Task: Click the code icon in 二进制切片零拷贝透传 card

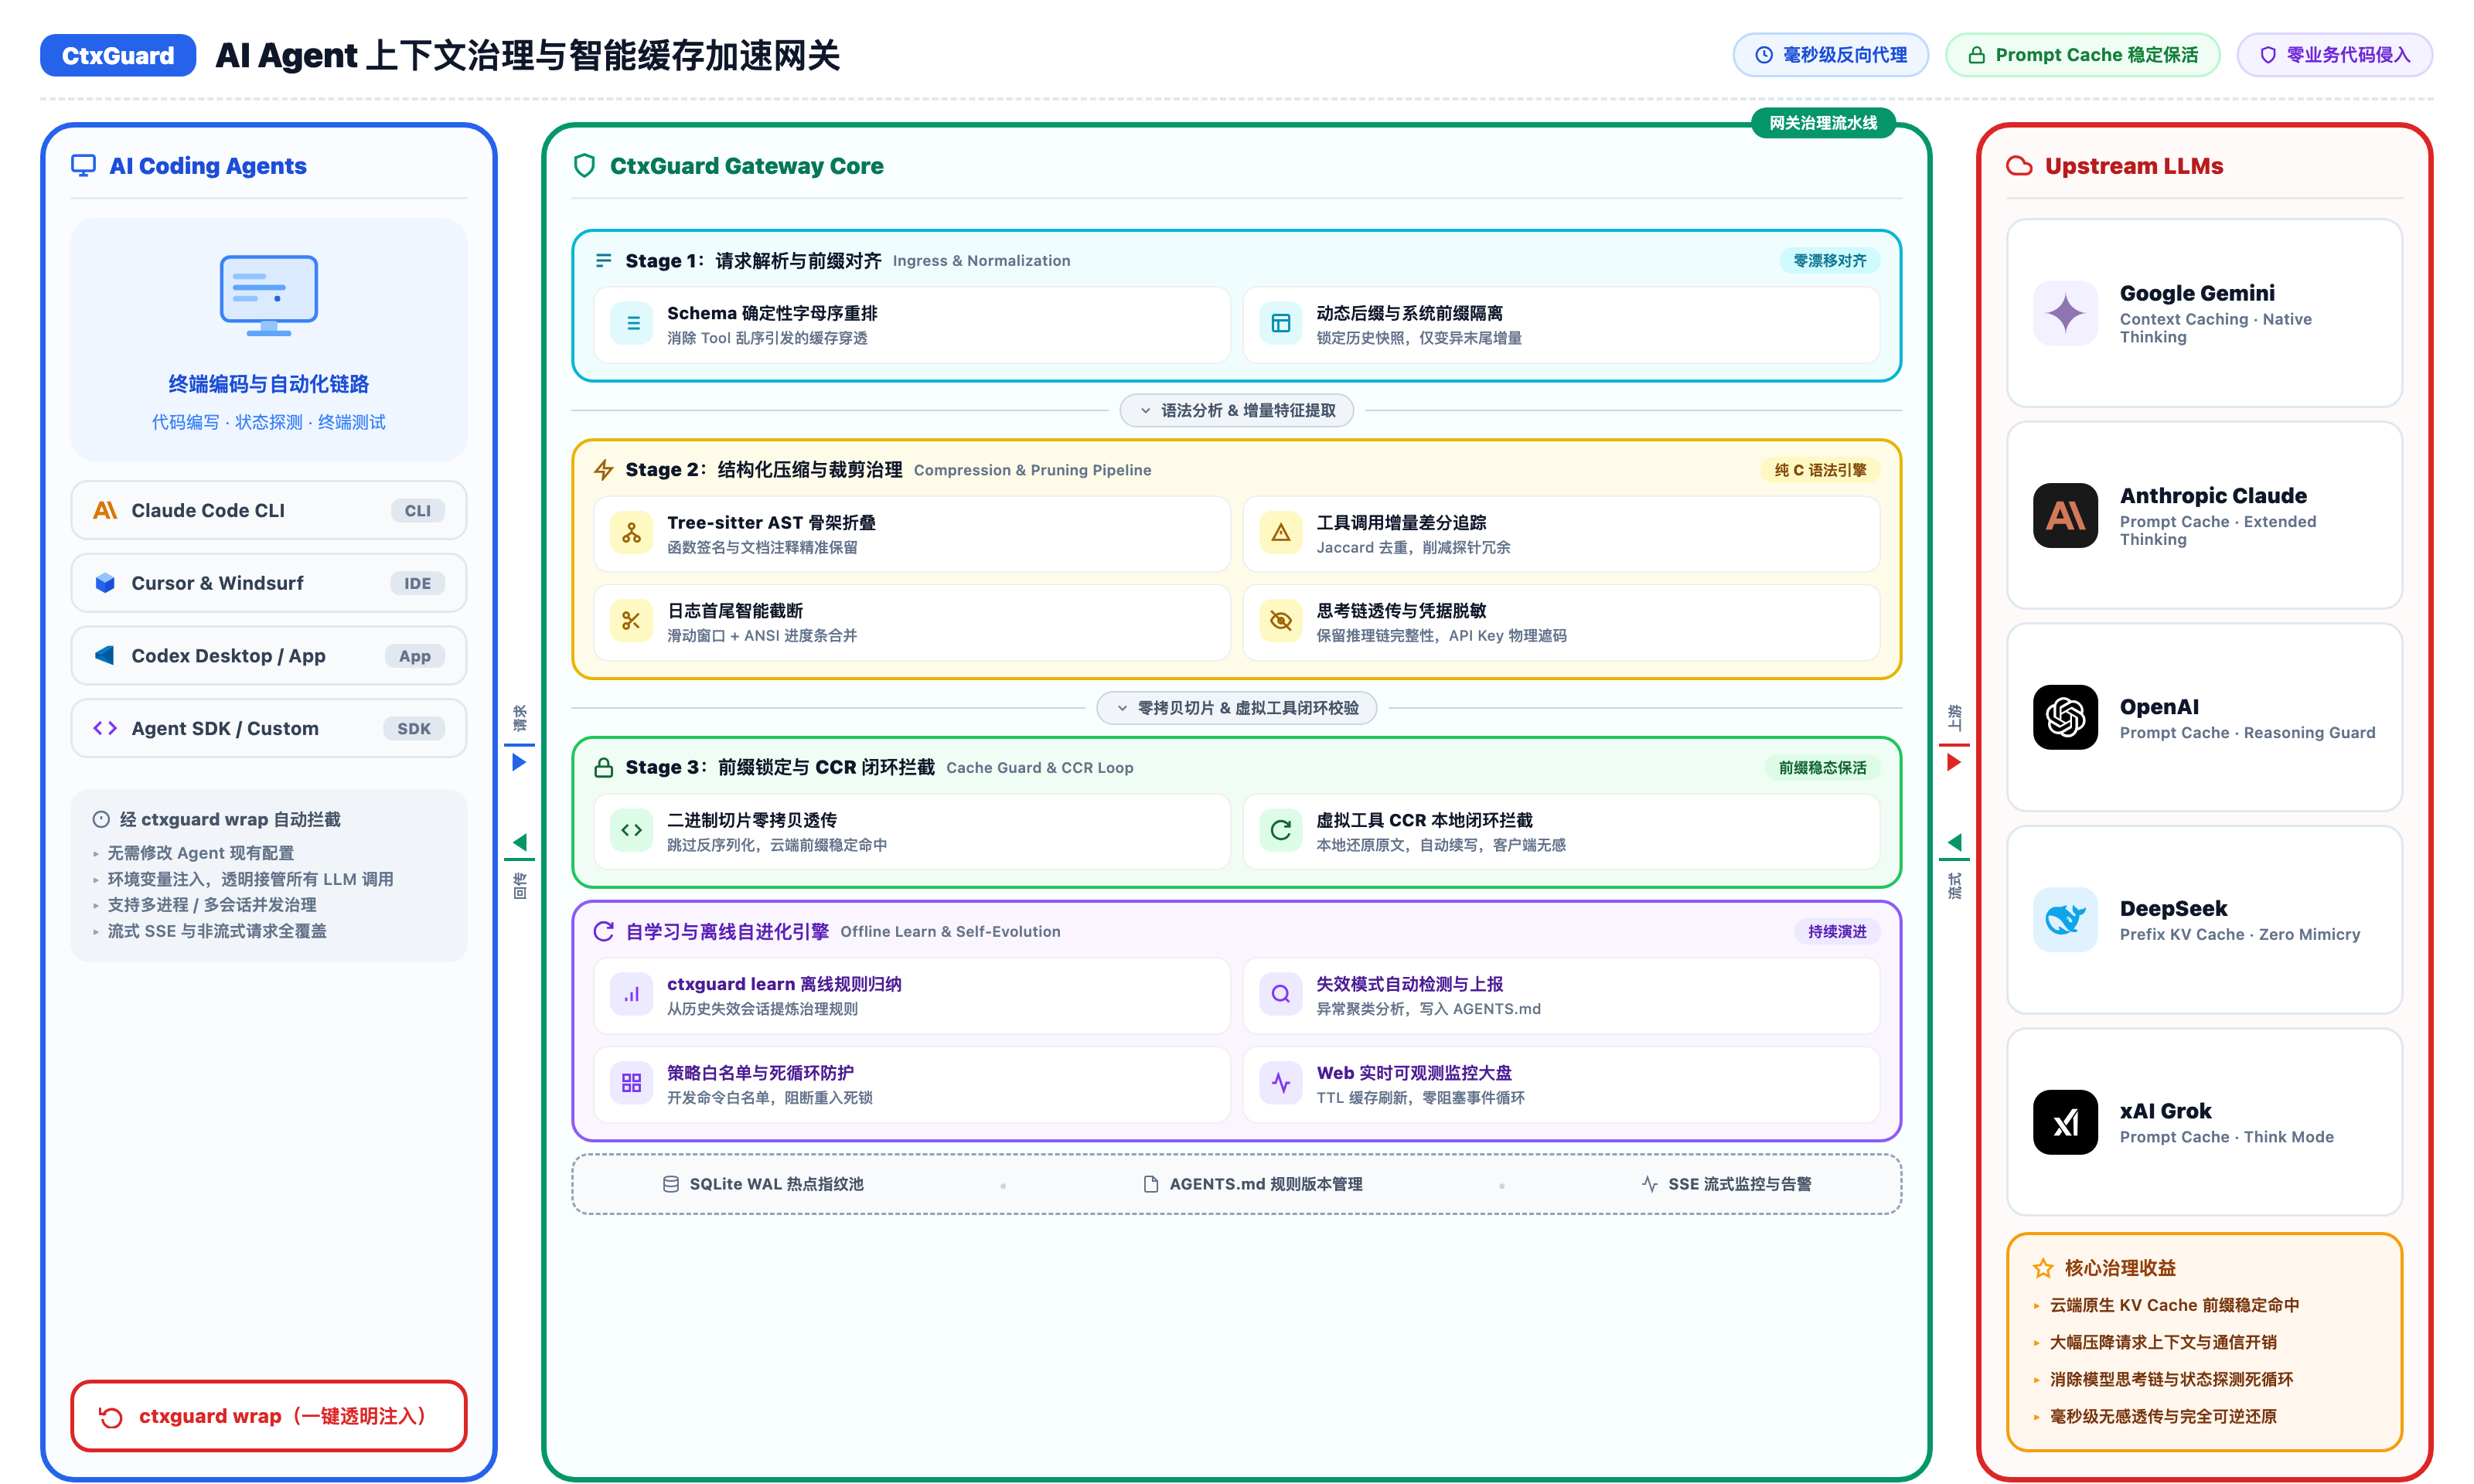Action: coord(632,830)
